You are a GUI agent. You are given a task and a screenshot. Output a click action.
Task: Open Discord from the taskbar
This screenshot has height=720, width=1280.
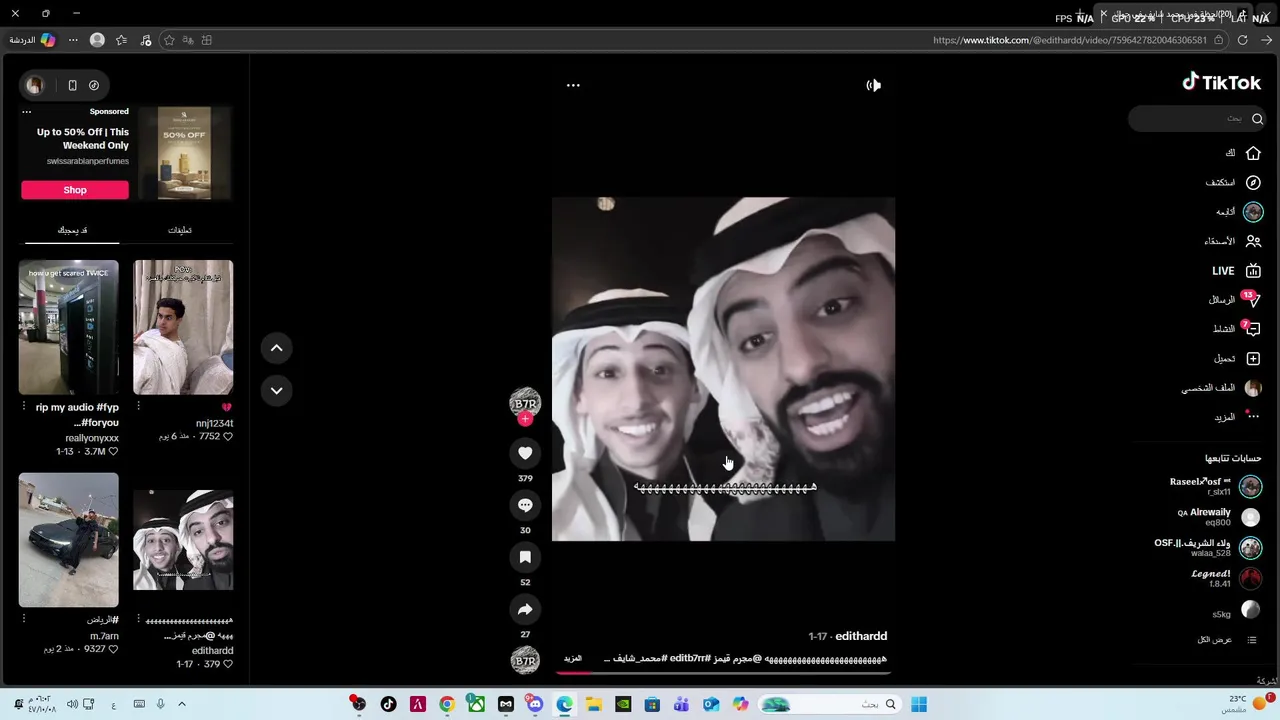point(535,704)
